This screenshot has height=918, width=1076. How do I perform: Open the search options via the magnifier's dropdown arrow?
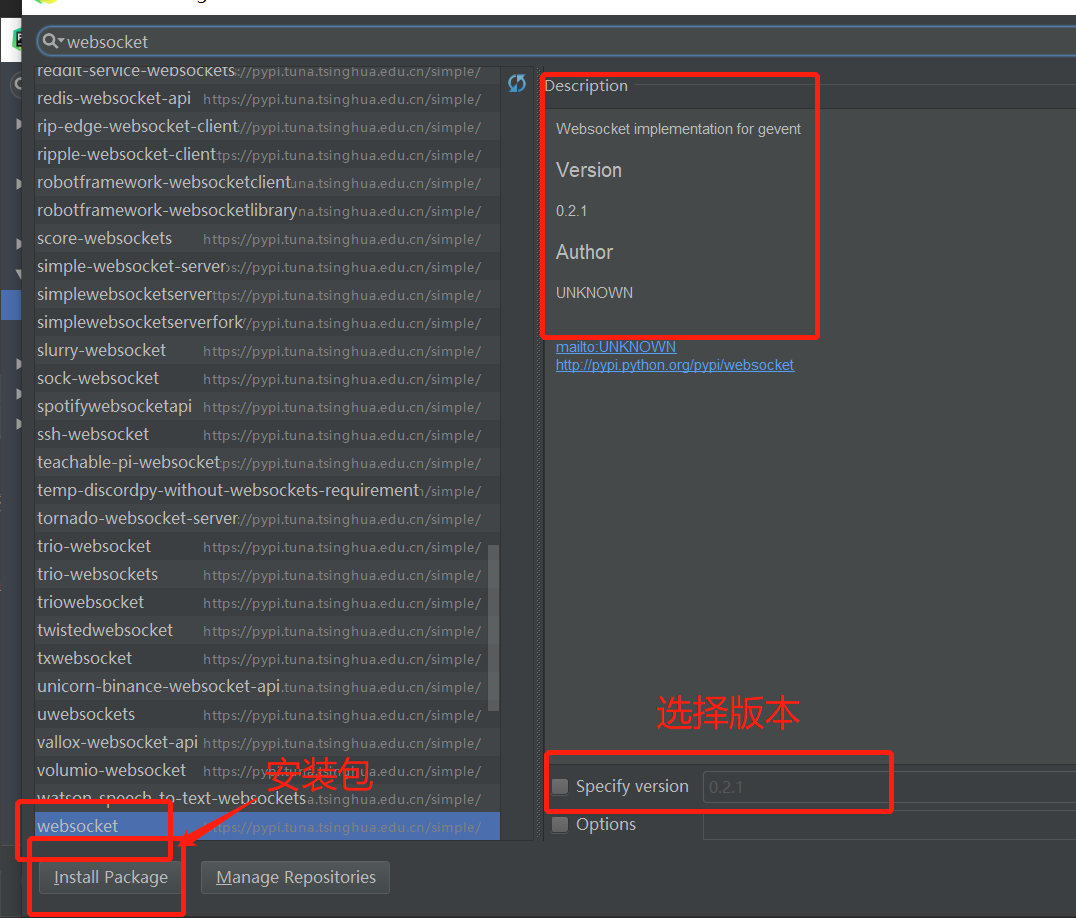[x=61, y=41]
